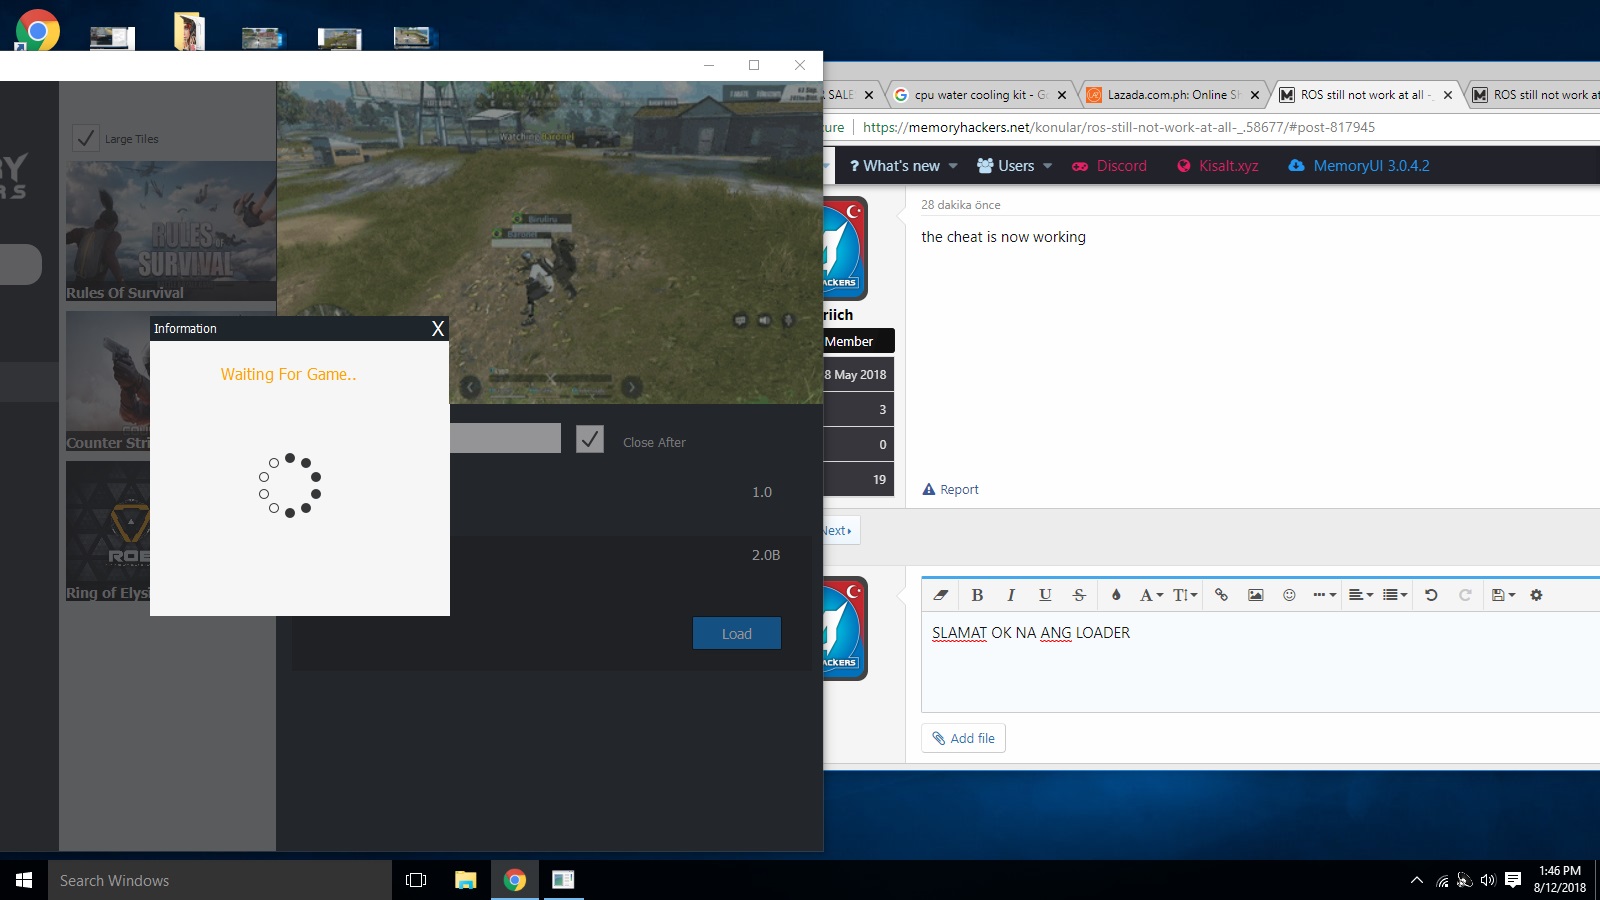Click the Windows Start button
The height and width of the screenshot is (900, 1600).
(x=24, y=880)
